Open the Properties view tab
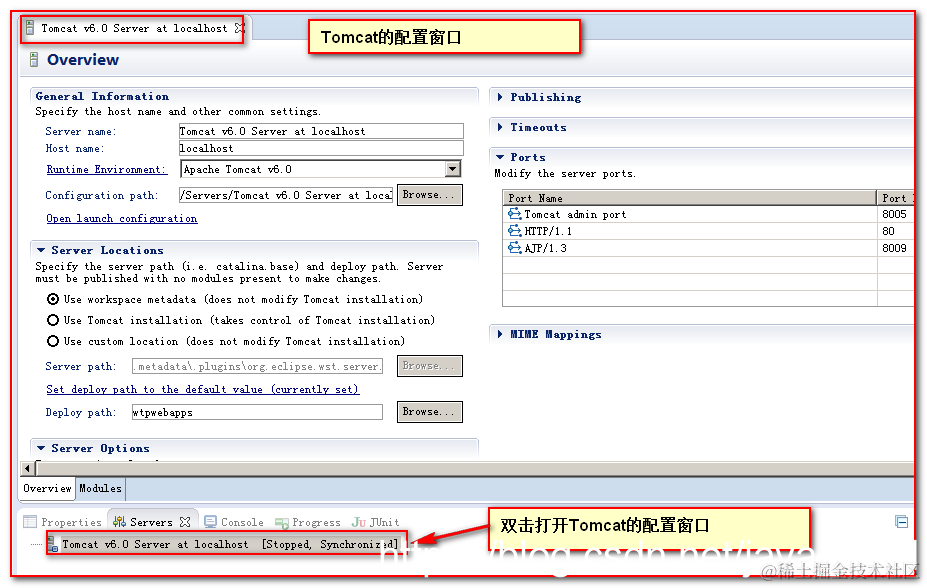 [x=63, y=522]
